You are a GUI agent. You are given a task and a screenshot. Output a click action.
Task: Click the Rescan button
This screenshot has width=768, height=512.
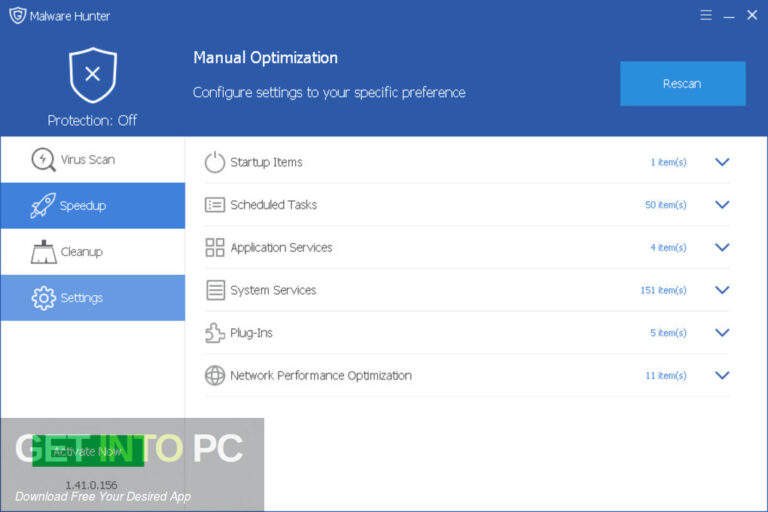click(683, 83)
